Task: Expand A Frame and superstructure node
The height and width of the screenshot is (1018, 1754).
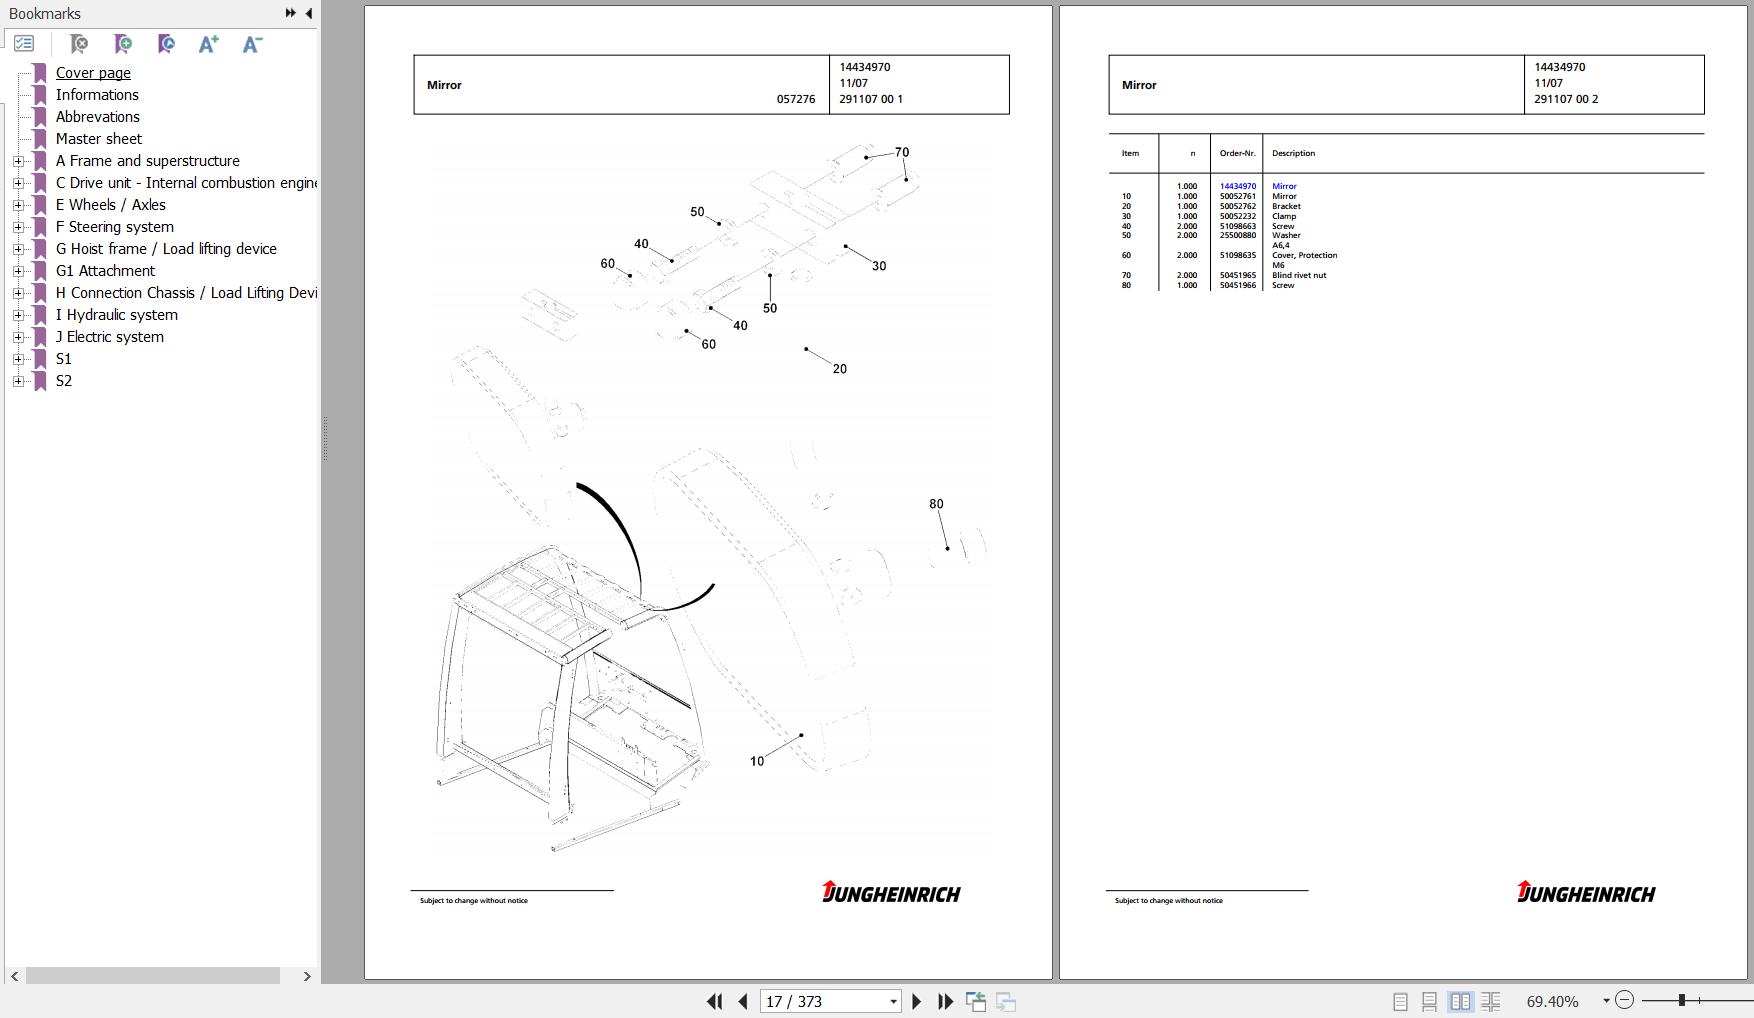Action: (18, 161)
